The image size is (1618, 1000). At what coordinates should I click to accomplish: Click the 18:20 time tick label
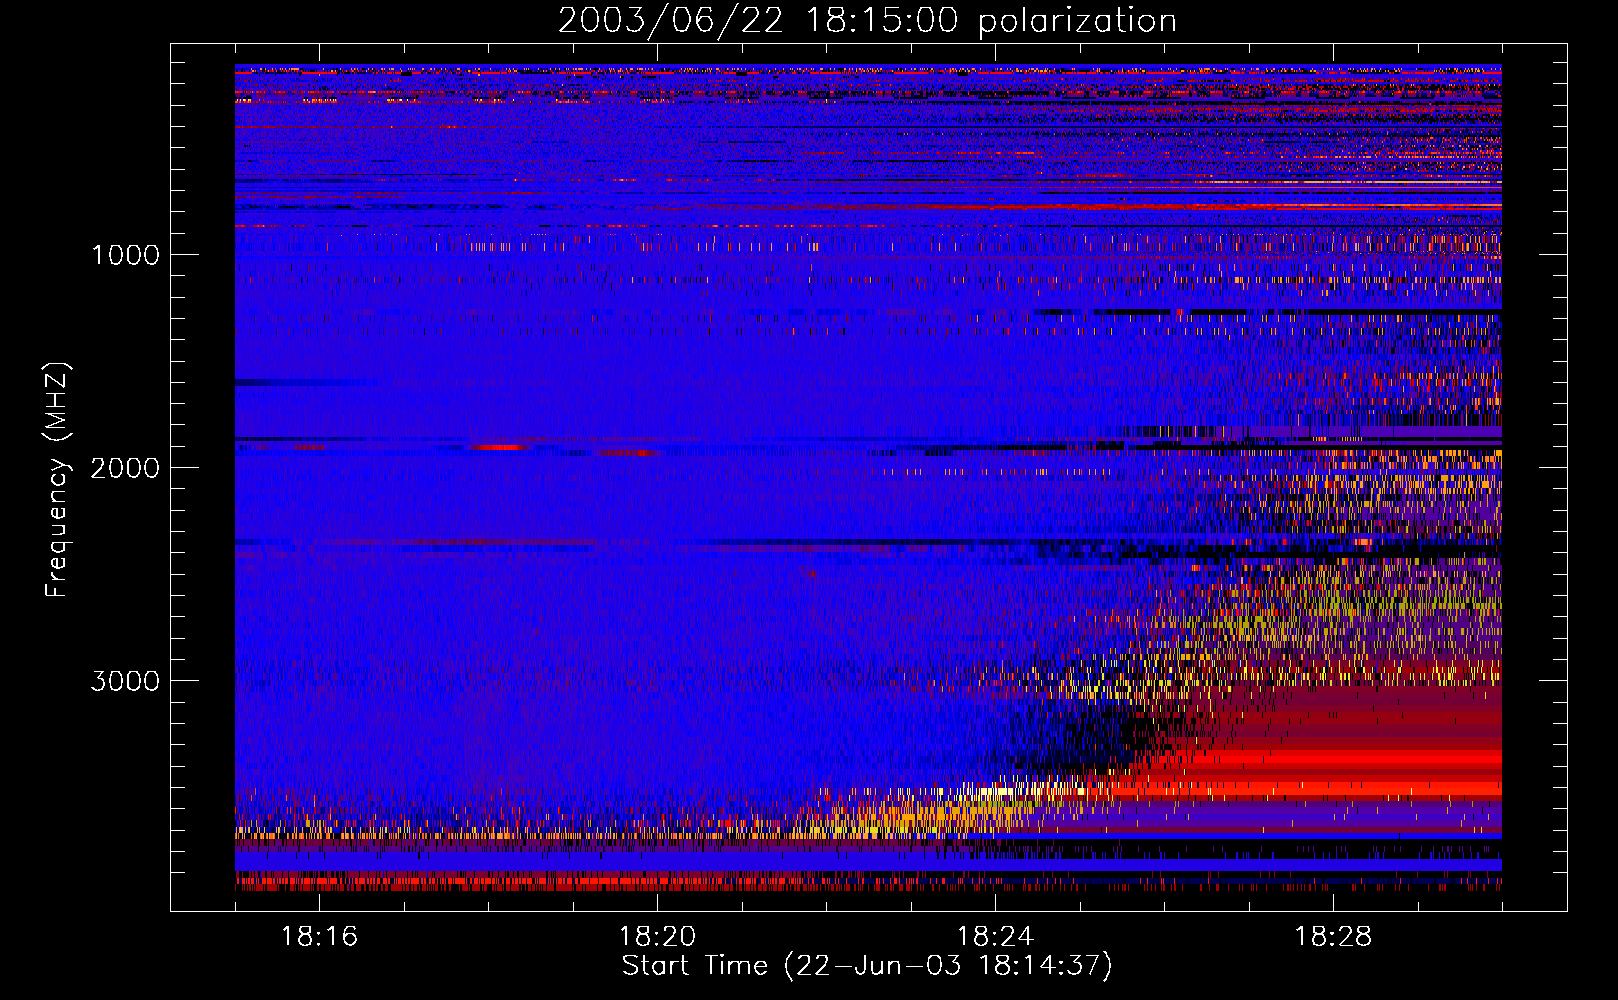pyautogui.click(x=657, y=936)
